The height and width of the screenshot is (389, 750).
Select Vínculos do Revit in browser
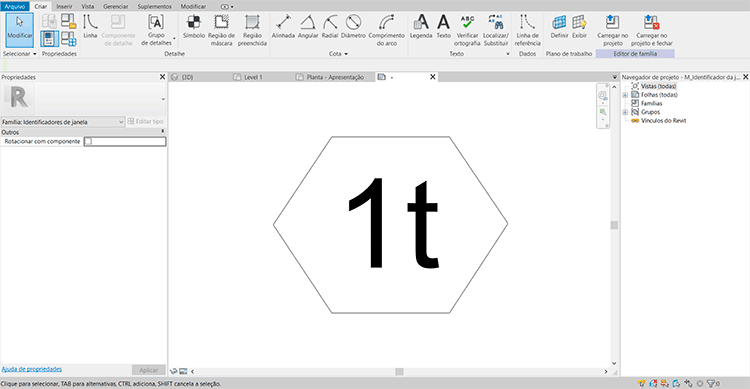(663, 121)
